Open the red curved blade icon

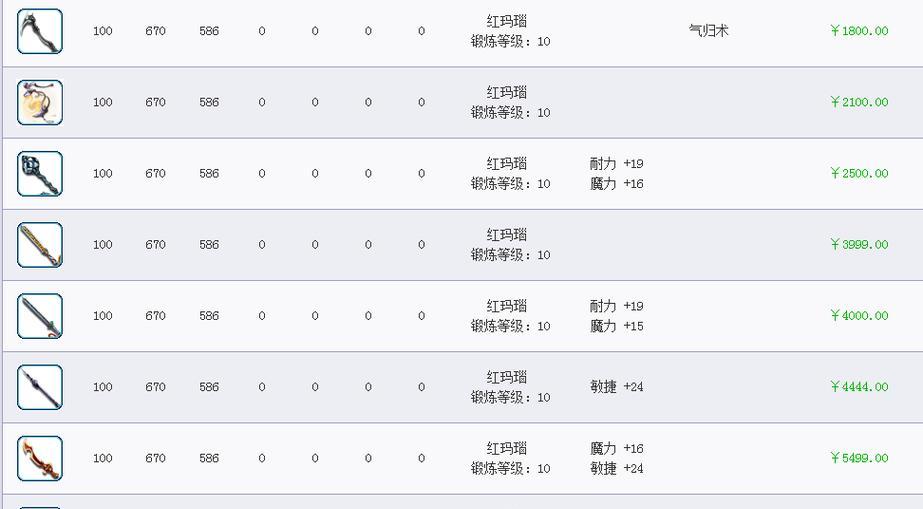pos(39,458)
